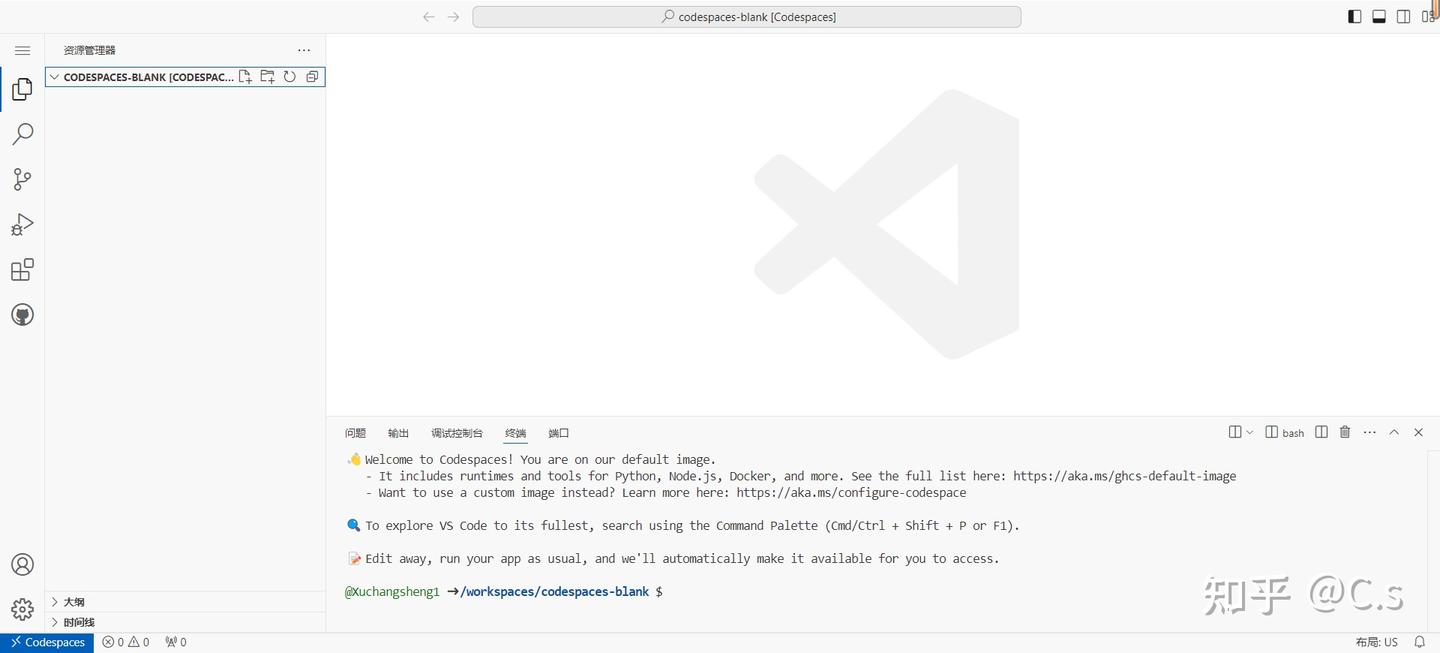The width and height of the screenshot is (1440, 653).
Task: Kill the active terminal with trash icon
Action: tap(1344, 431)
